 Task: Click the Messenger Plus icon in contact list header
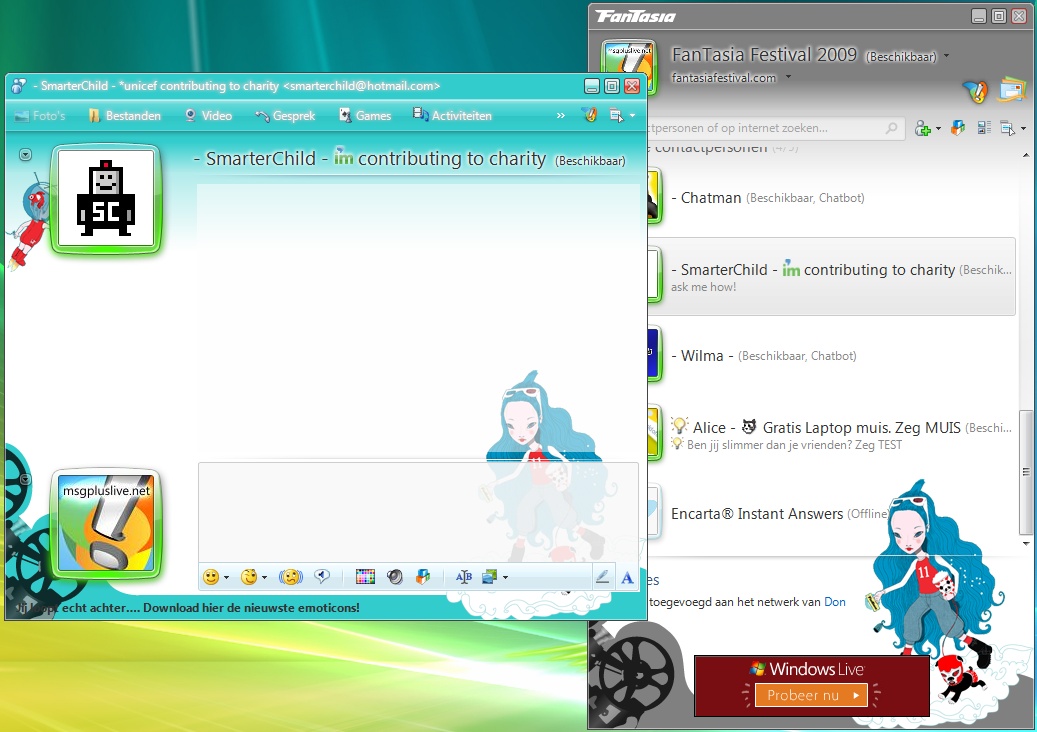click(974, 91)
